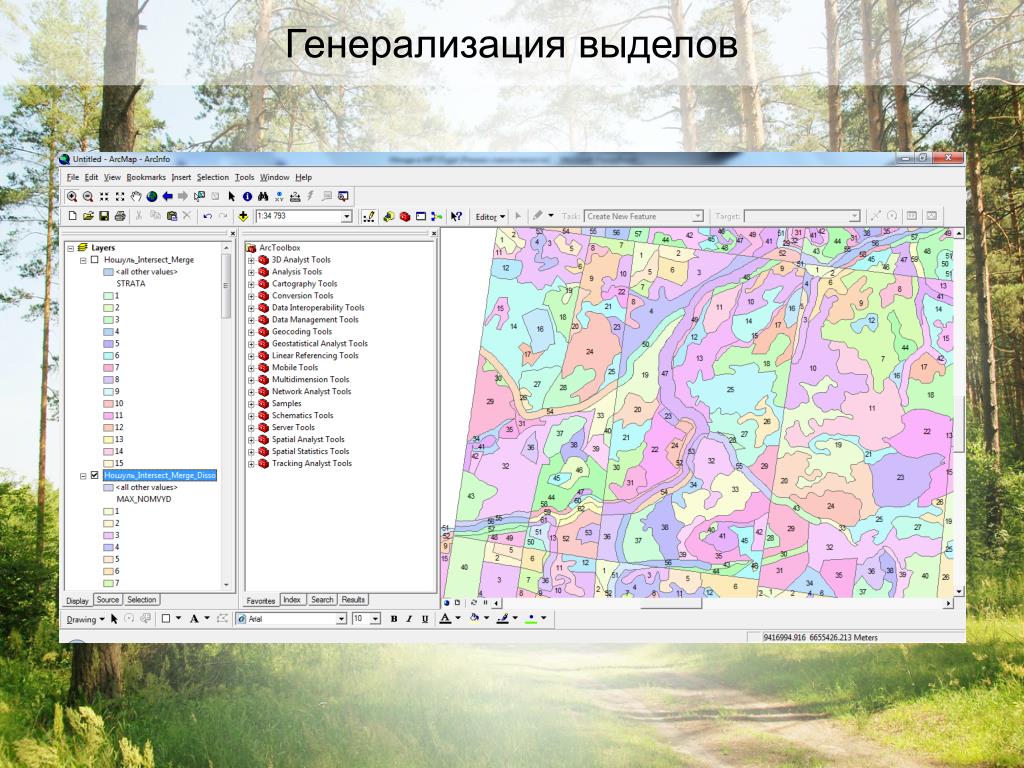Open the File menu

pyautogui.click(x=72, y=177)
